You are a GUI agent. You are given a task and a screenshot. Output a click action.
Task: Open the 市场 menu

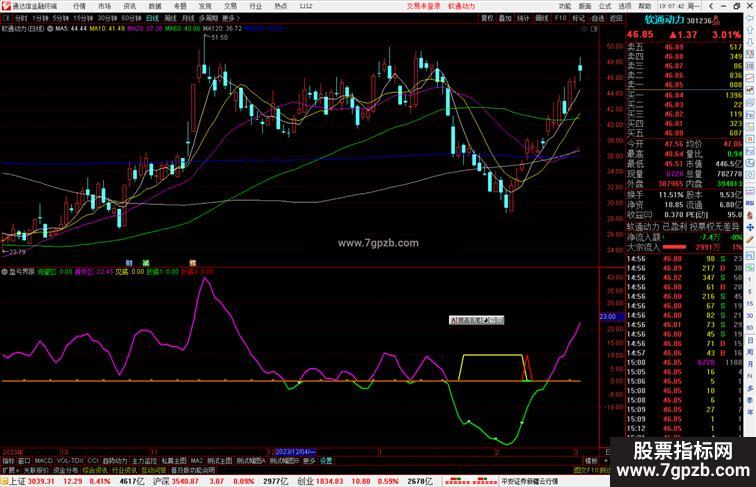tap(104, 6)
